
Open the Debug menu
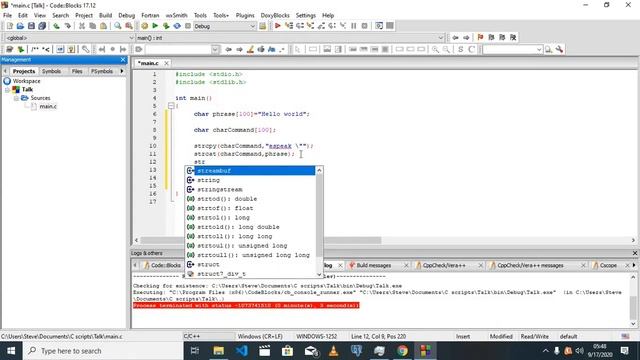127,16
